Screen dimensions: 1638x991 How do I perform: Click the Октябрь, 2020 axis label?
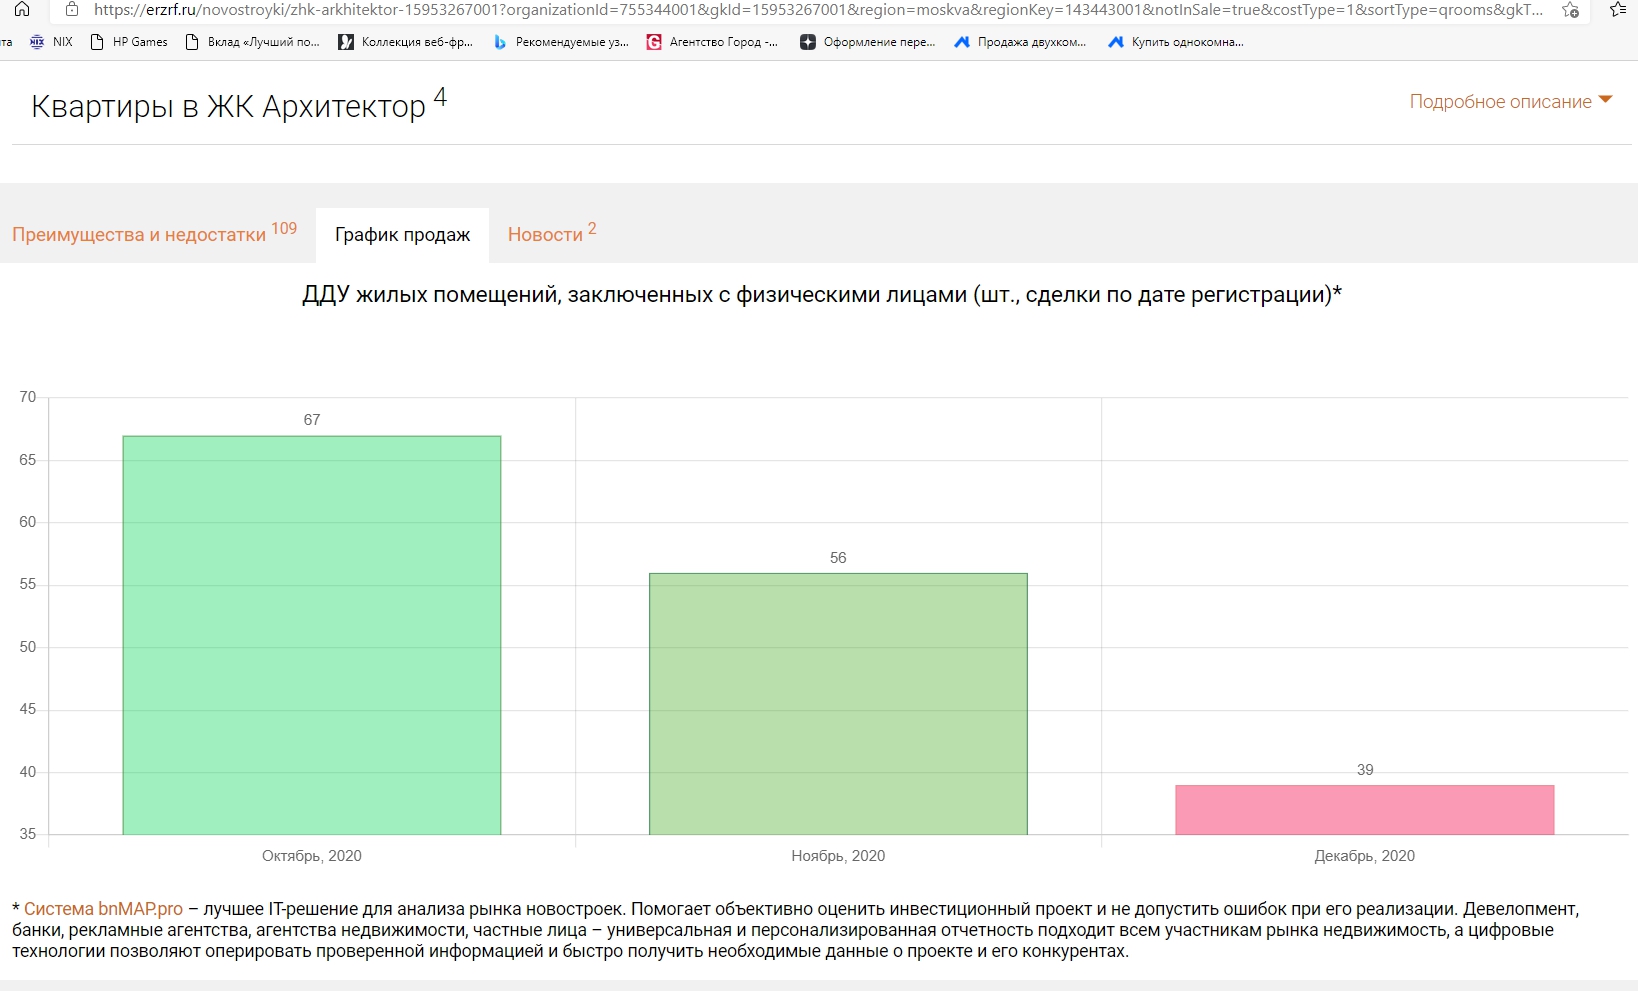click(312, 856)
